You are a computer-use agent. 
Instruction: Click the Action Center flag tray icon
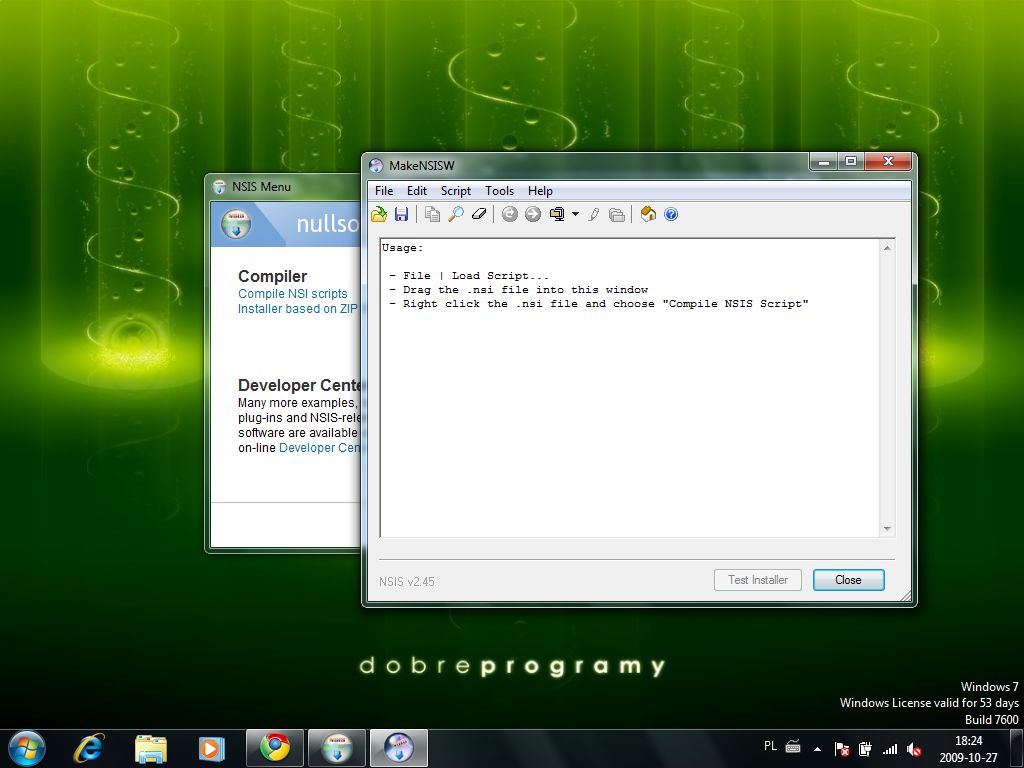842,749
